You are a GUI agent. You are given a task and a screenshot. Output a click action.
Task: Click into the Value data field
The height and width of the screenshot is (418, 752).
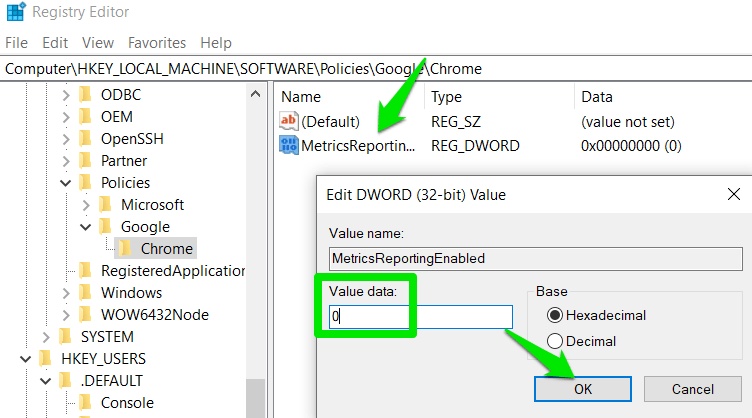click(420, 317)
